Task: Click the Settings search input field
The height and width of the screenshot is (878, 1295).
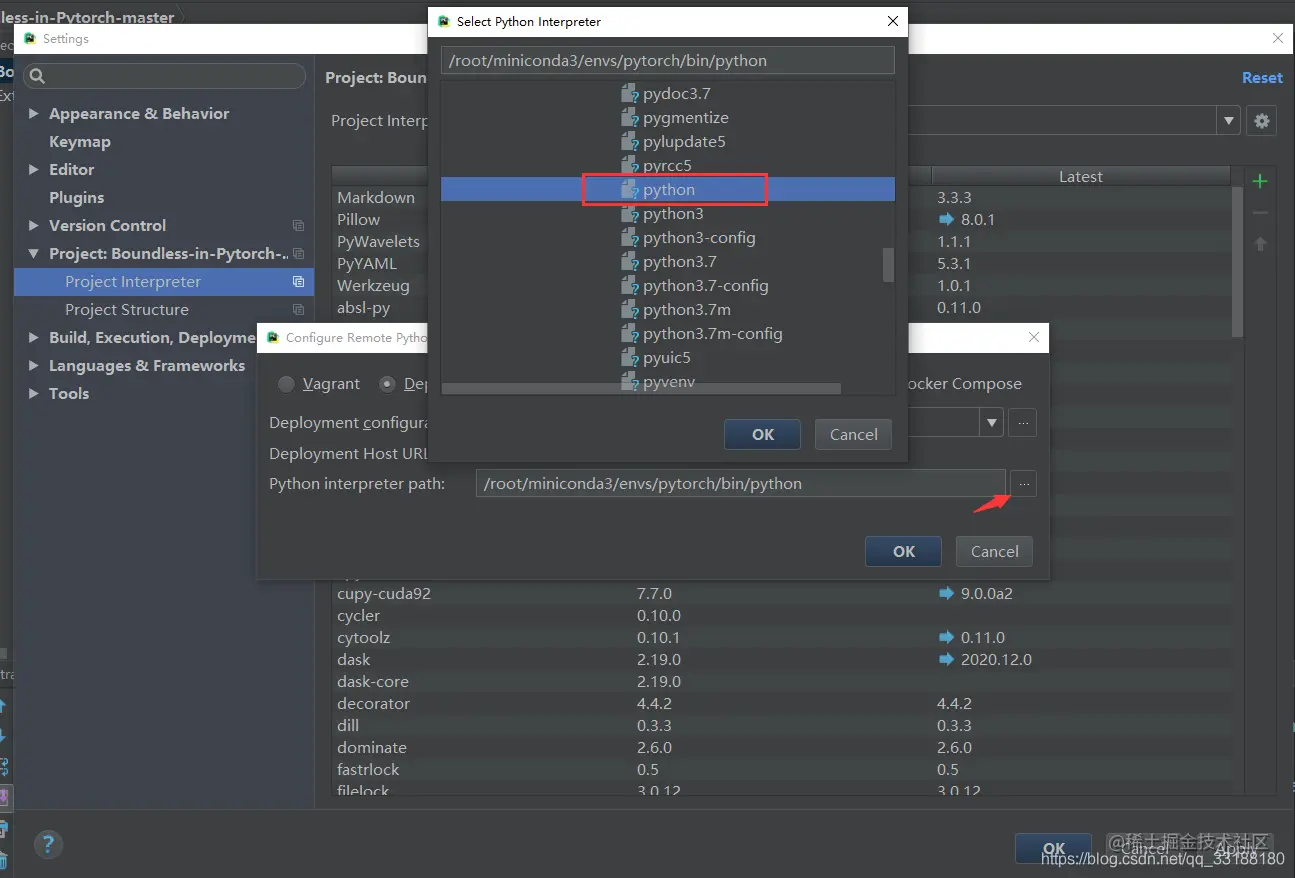Action: coord(164,76)
